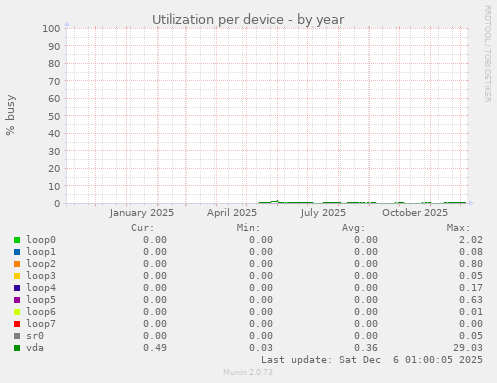Click the vda green line on the graph
The image size is (497, 383).
point(362,202)
